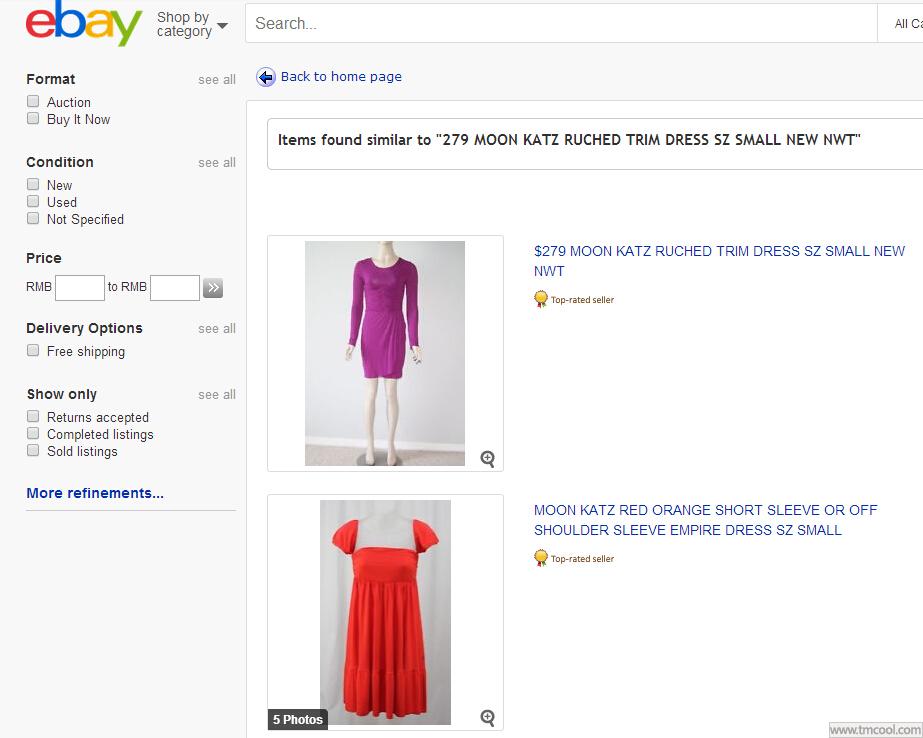Click the Search text field

click(561, 24)
